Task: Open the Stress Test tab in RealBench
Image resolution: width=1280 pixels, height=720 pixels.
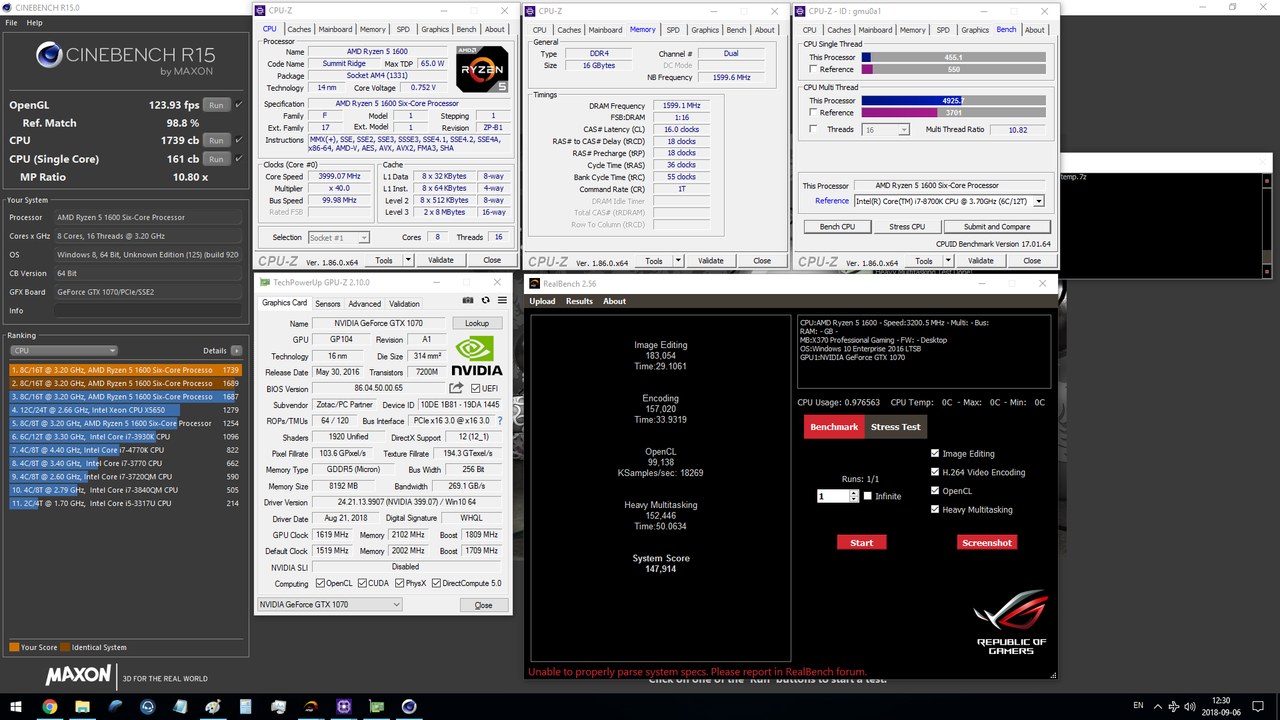Action: pyautogui.click(x=896, y=426)
